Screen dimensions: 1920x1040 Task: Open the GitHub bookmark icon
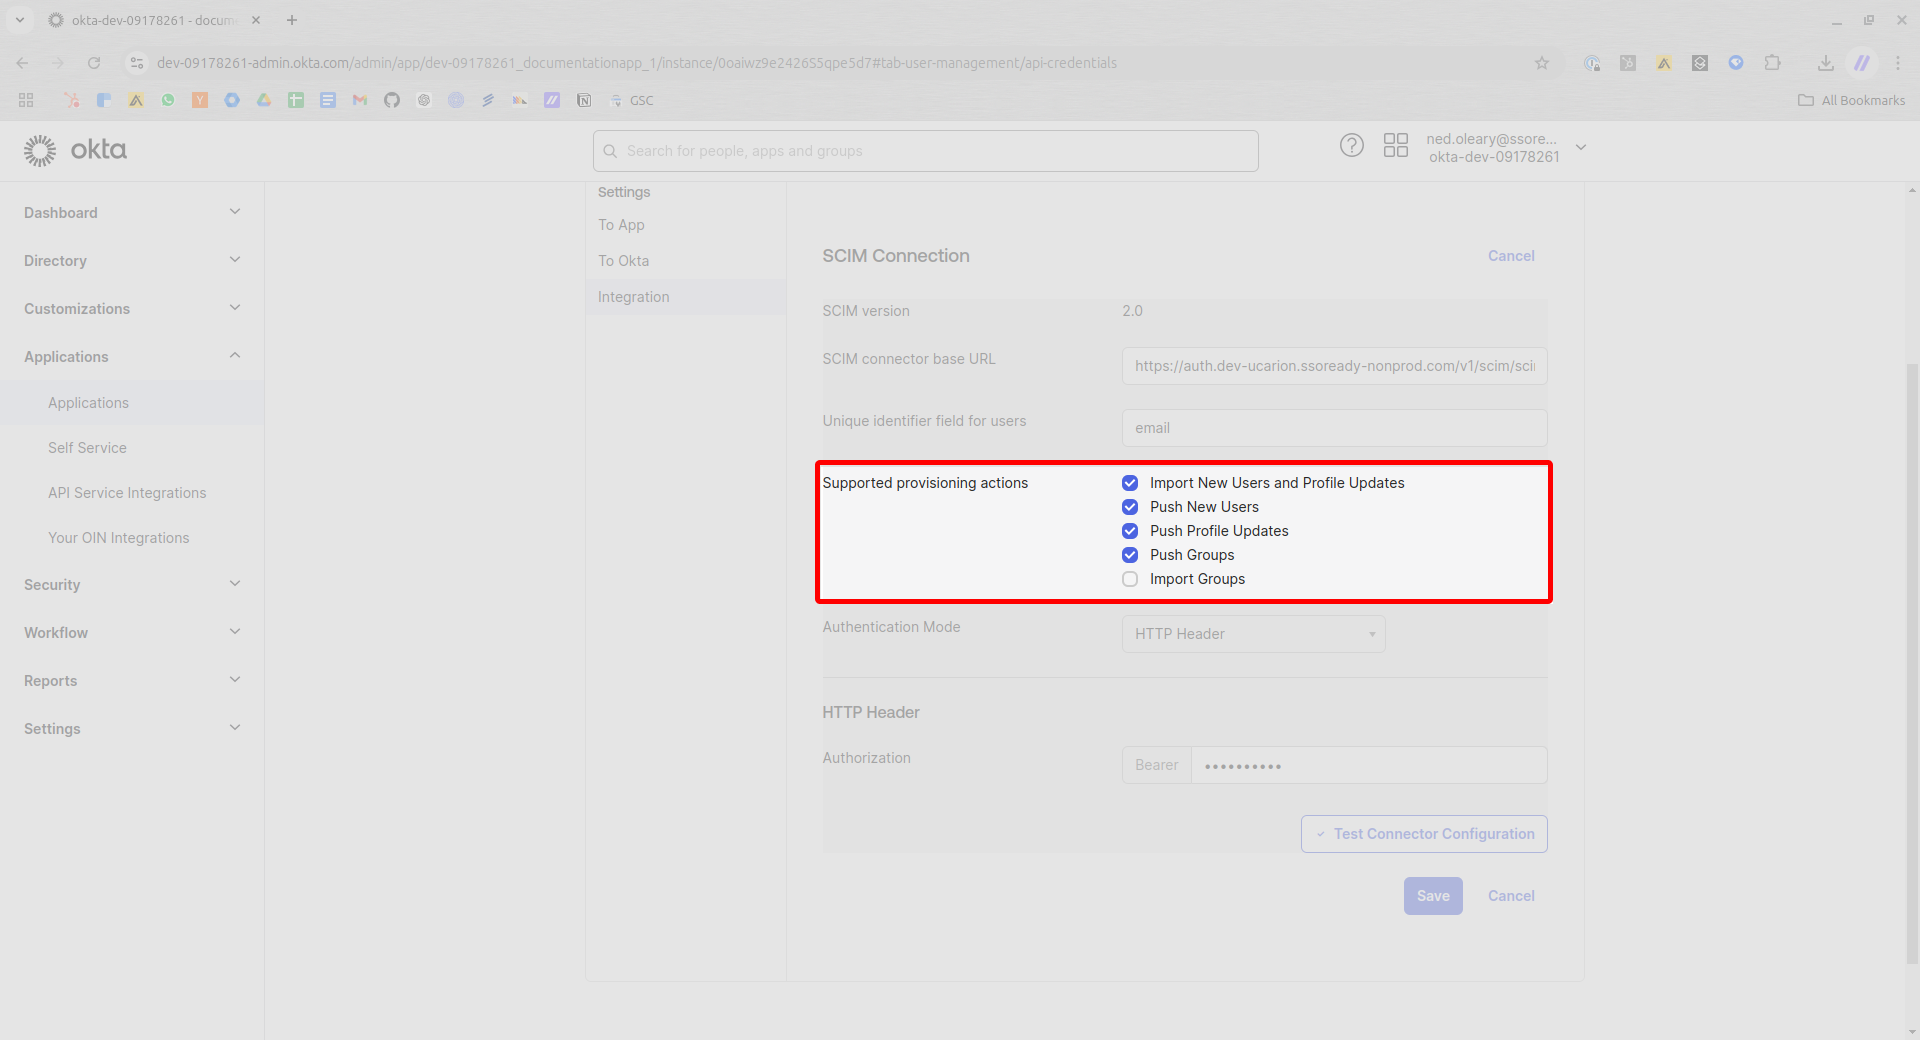392,100
